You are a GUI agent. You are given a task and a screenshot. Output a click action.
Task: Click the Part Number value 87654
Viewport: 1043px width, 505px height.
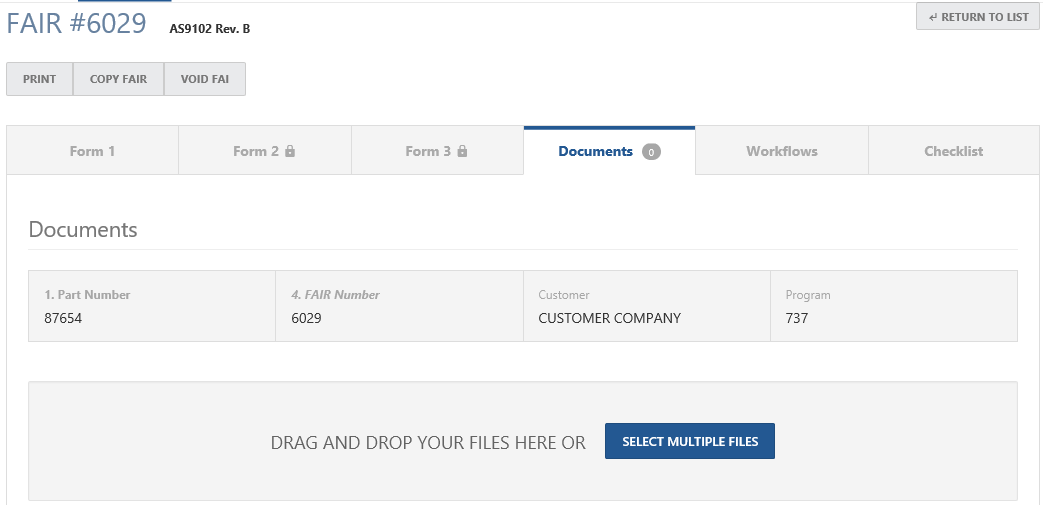click(x=63, y=318)
